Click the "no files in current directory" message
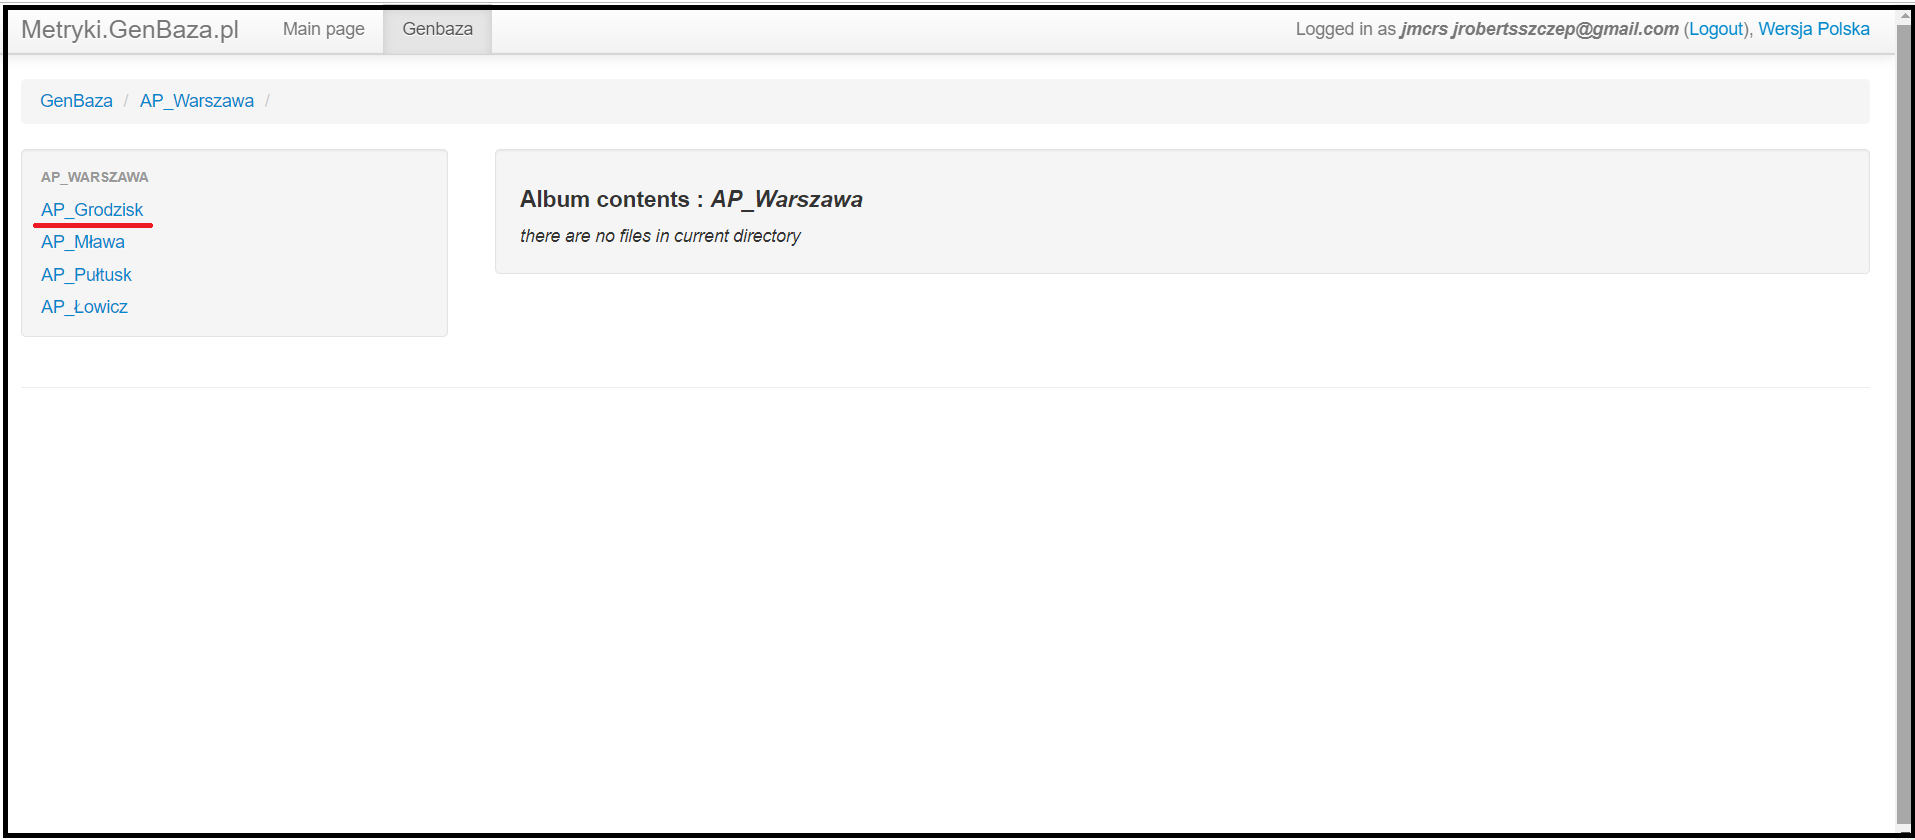 pos(660,236)
